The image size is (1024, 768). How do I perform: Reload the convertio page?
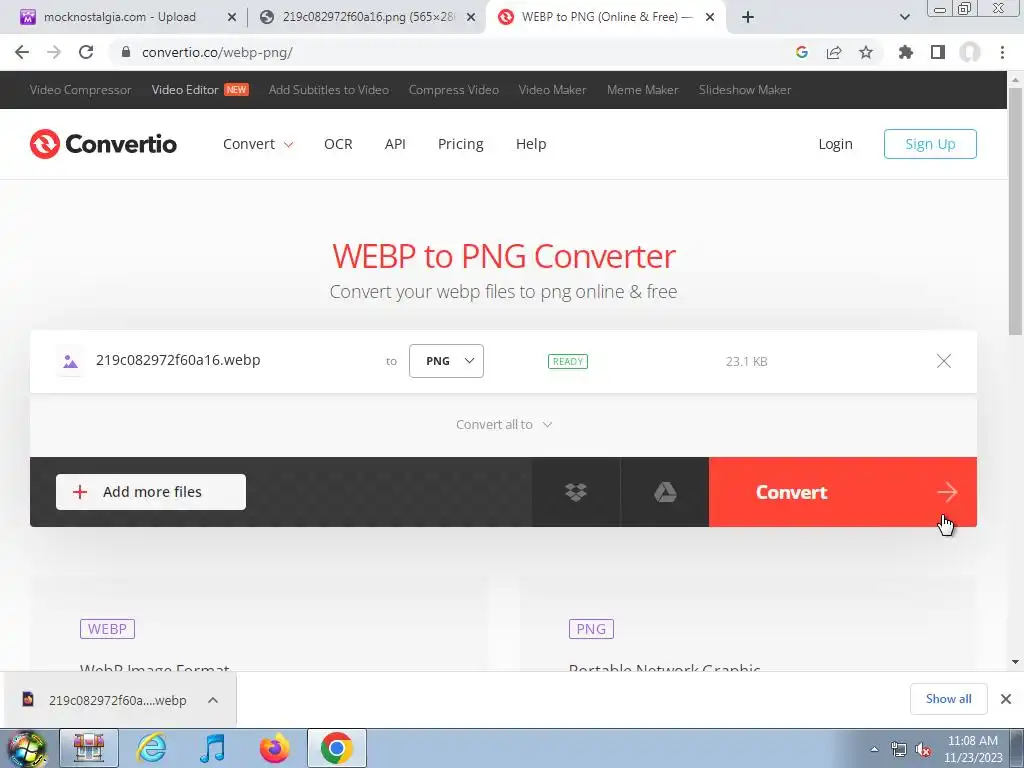tap(86, 52)
